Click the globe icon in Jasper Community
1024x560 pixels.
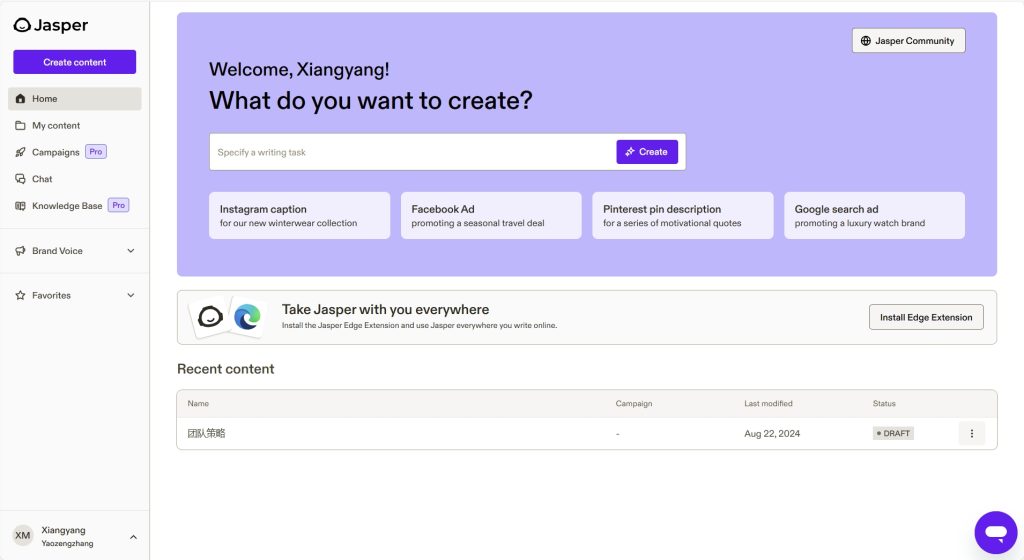point(866,40)
